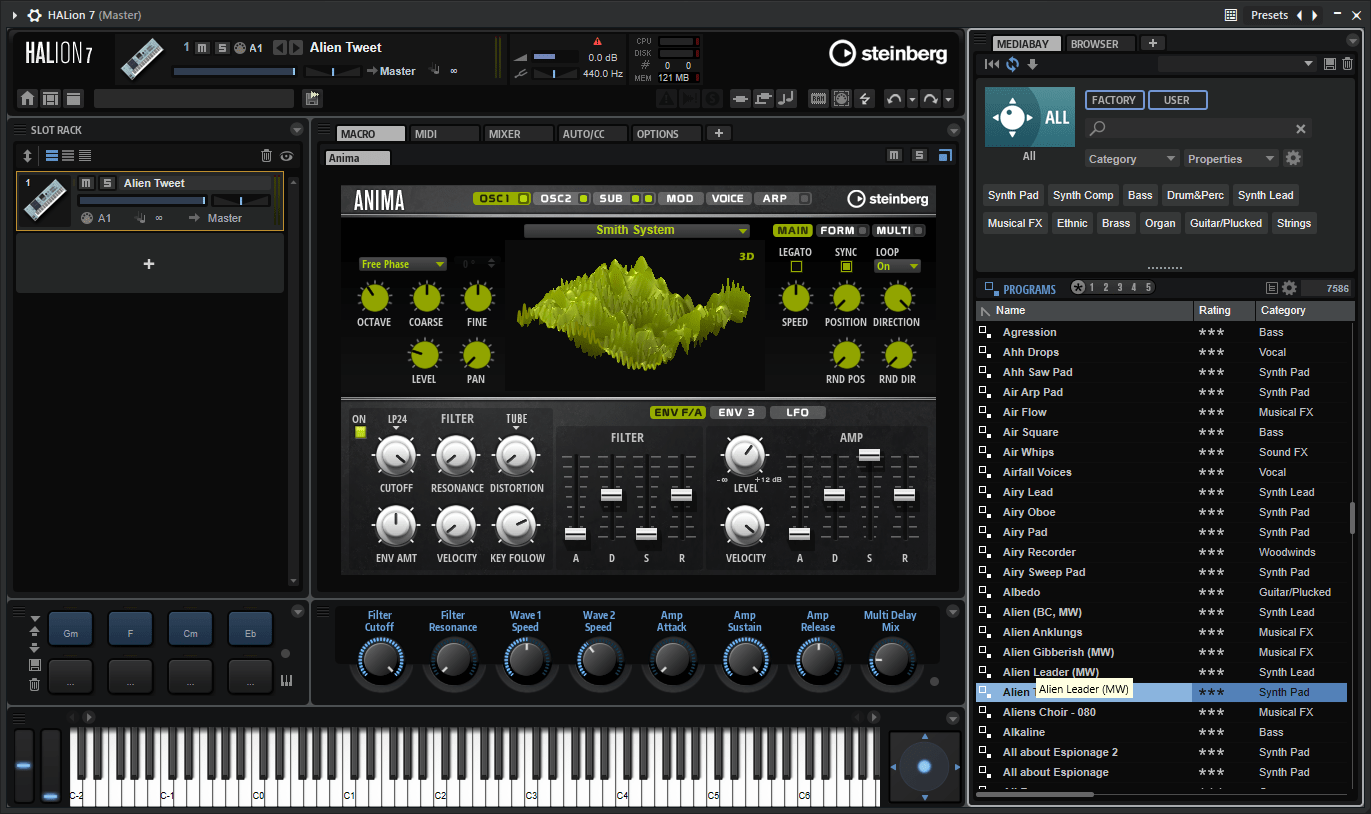
Task: Toggle the 3D wavetable view label
Action: point(746,256)
